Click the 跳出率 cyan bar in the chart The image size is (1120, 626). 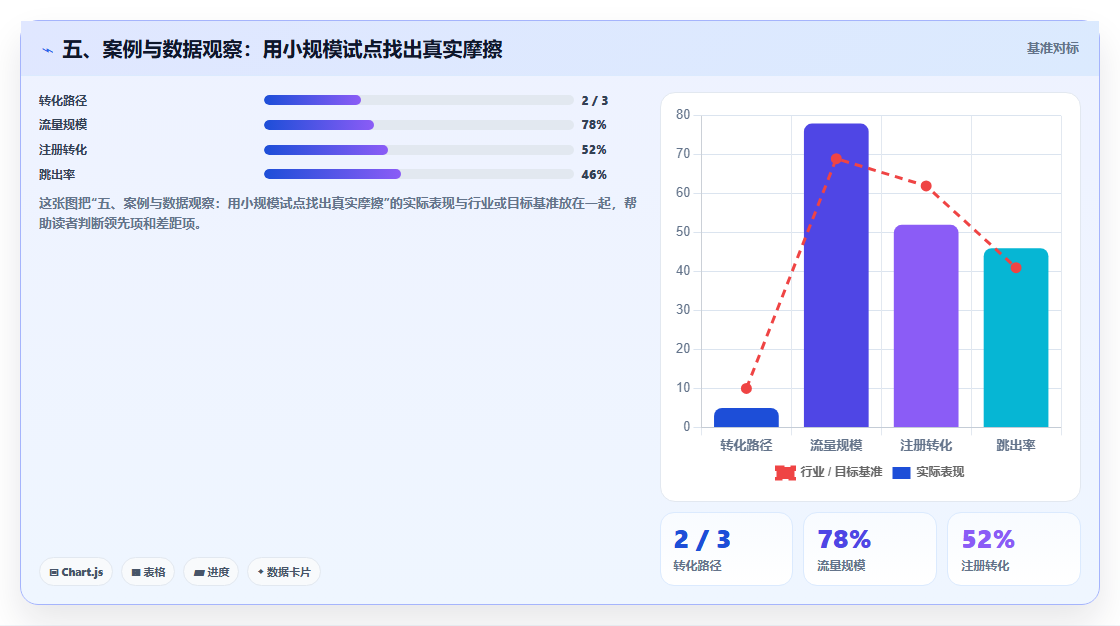click(1016, 338)
